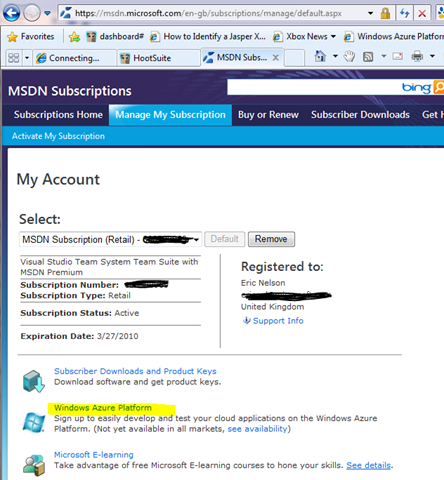Image resolution: width=444 pixels, height=480 pixels.
Task: Open Subscriber Downloads and Product Keys link
Action: pyautogui.click(x=135, y=371)
